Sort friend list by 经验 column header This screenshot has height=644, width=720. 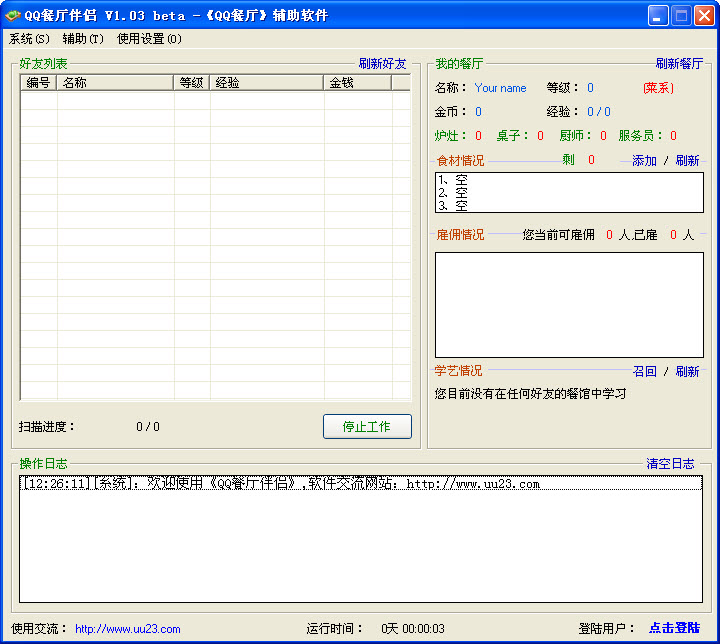click(x=266, y=83)
